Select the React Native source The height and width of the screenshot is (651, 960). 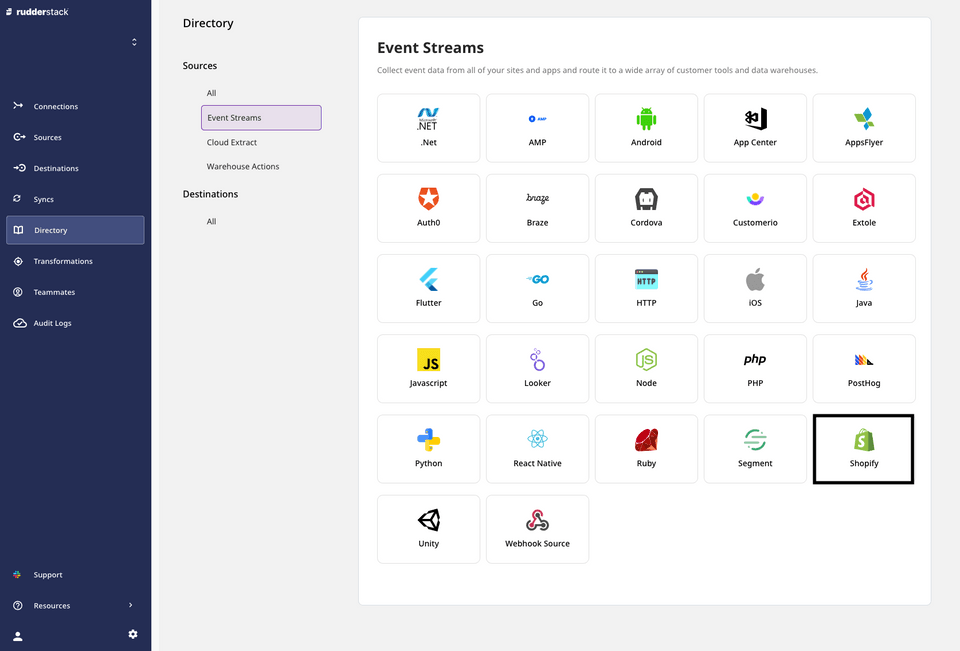tap(537, 448)
